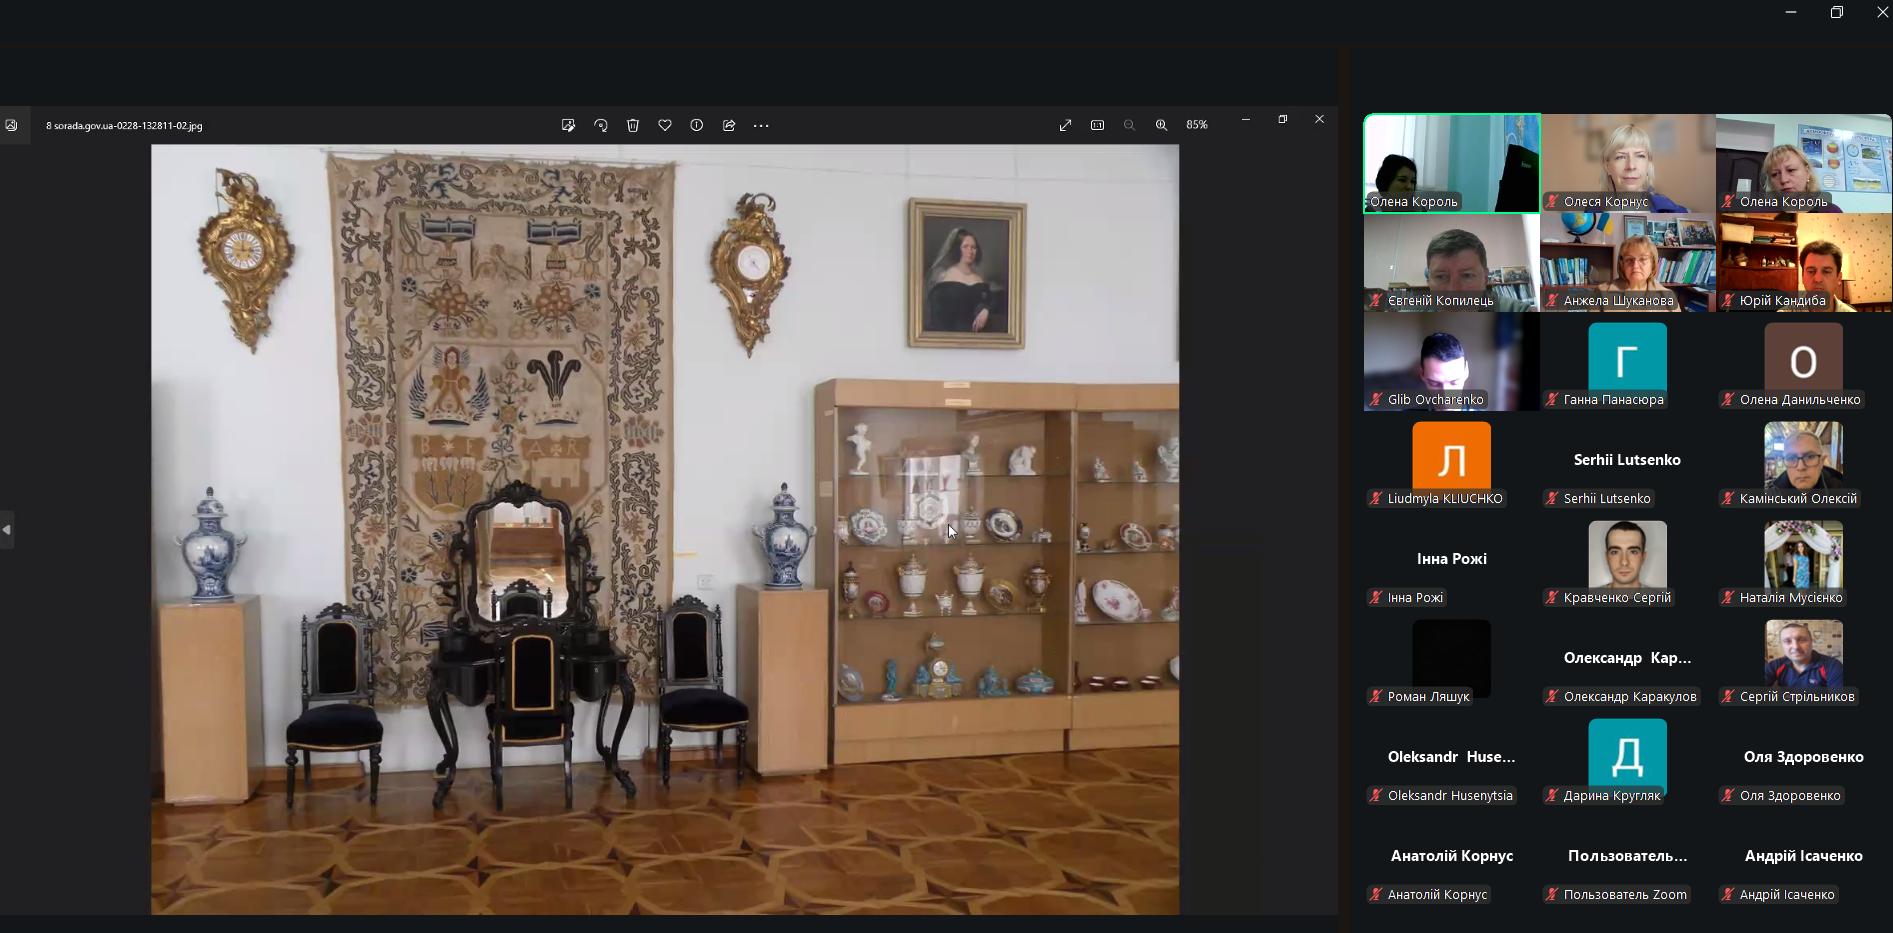The width and height of the screenshot is (1893, 933).
Task: Click the Ганна Панасюра avatar tile
Action: (1627, 360)
